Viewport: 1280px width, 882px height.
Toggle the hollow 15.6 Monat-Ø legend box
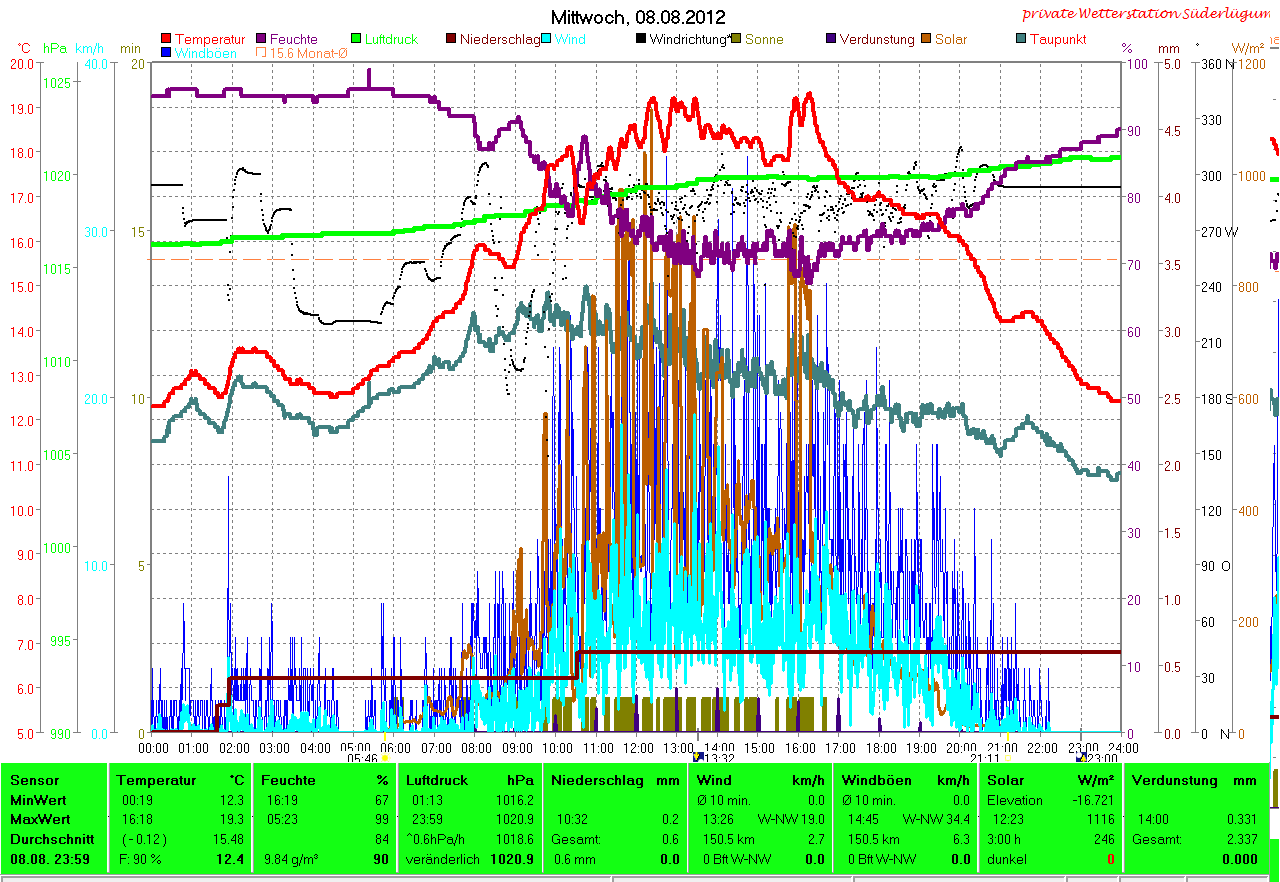tap(262, 53)
